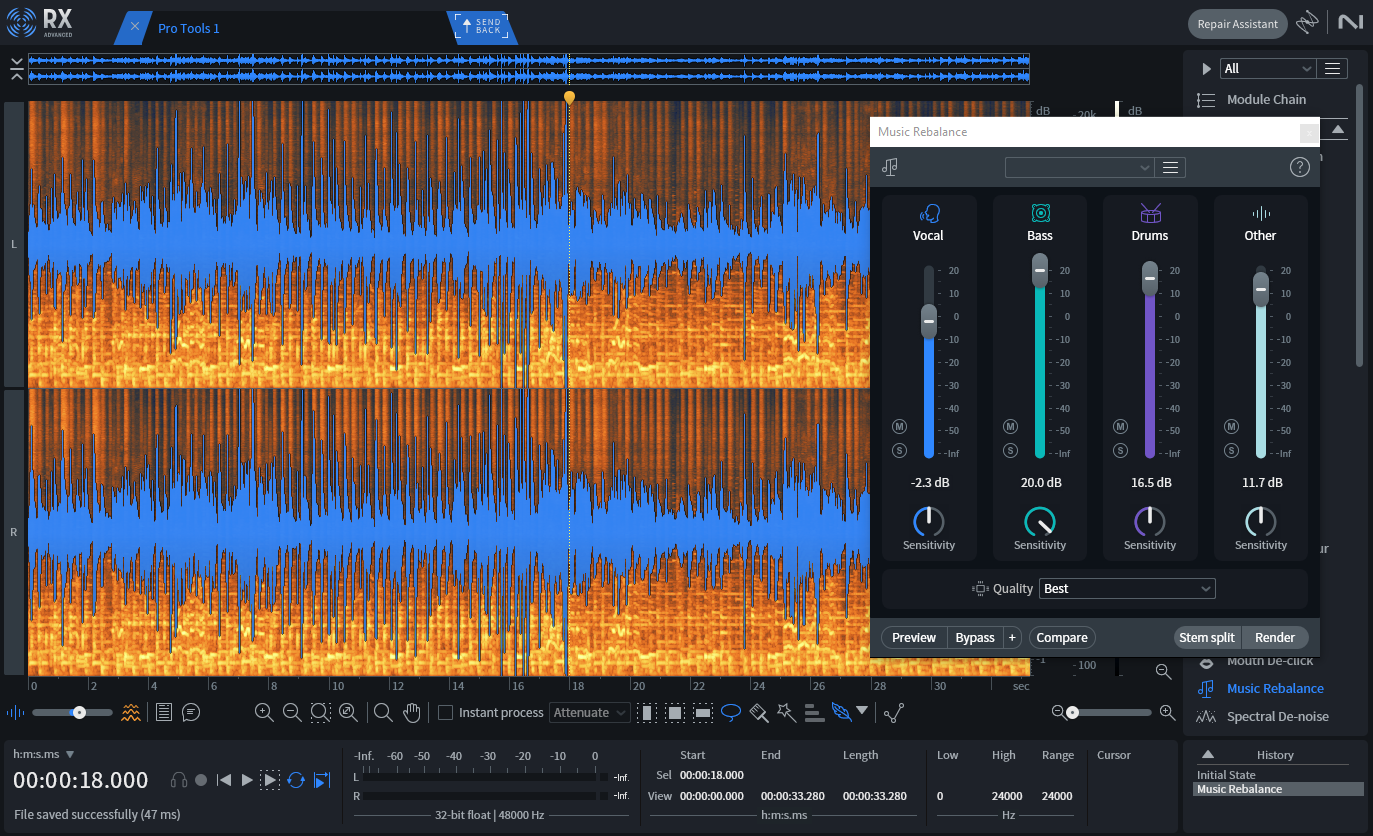This screenshot has height=836, width=1373.
Task: Click the playhead marker on the timeline
Action: pos(569,97)
